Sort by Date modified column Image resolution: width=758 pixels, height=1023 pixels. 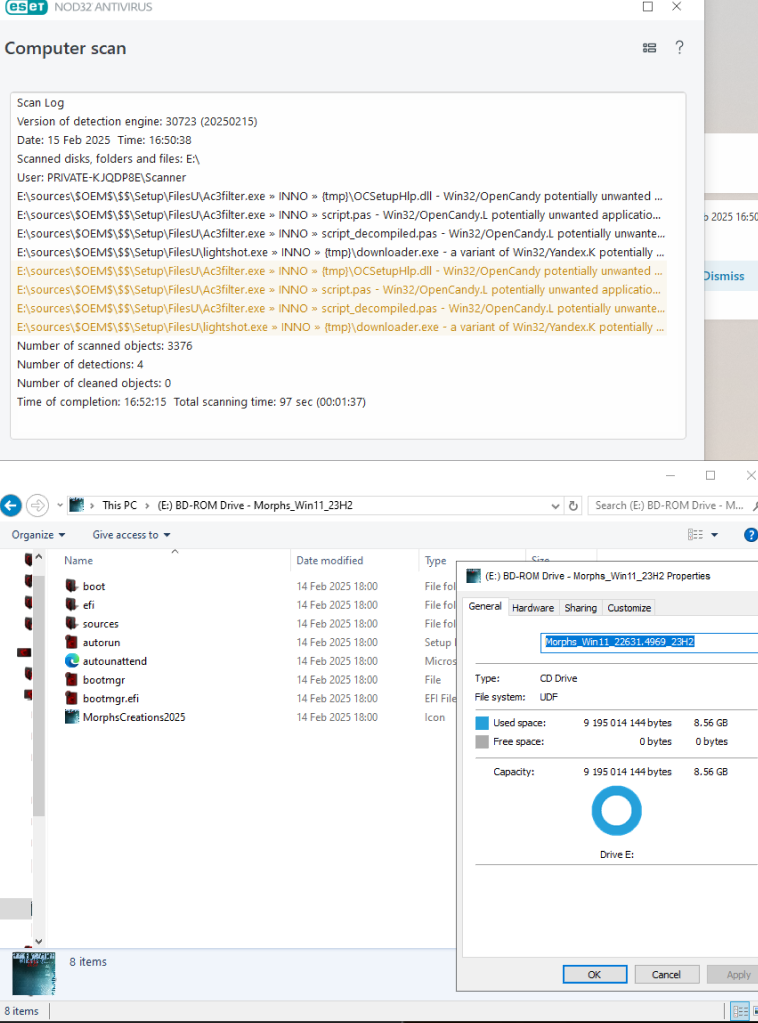[x=329, y=560]
